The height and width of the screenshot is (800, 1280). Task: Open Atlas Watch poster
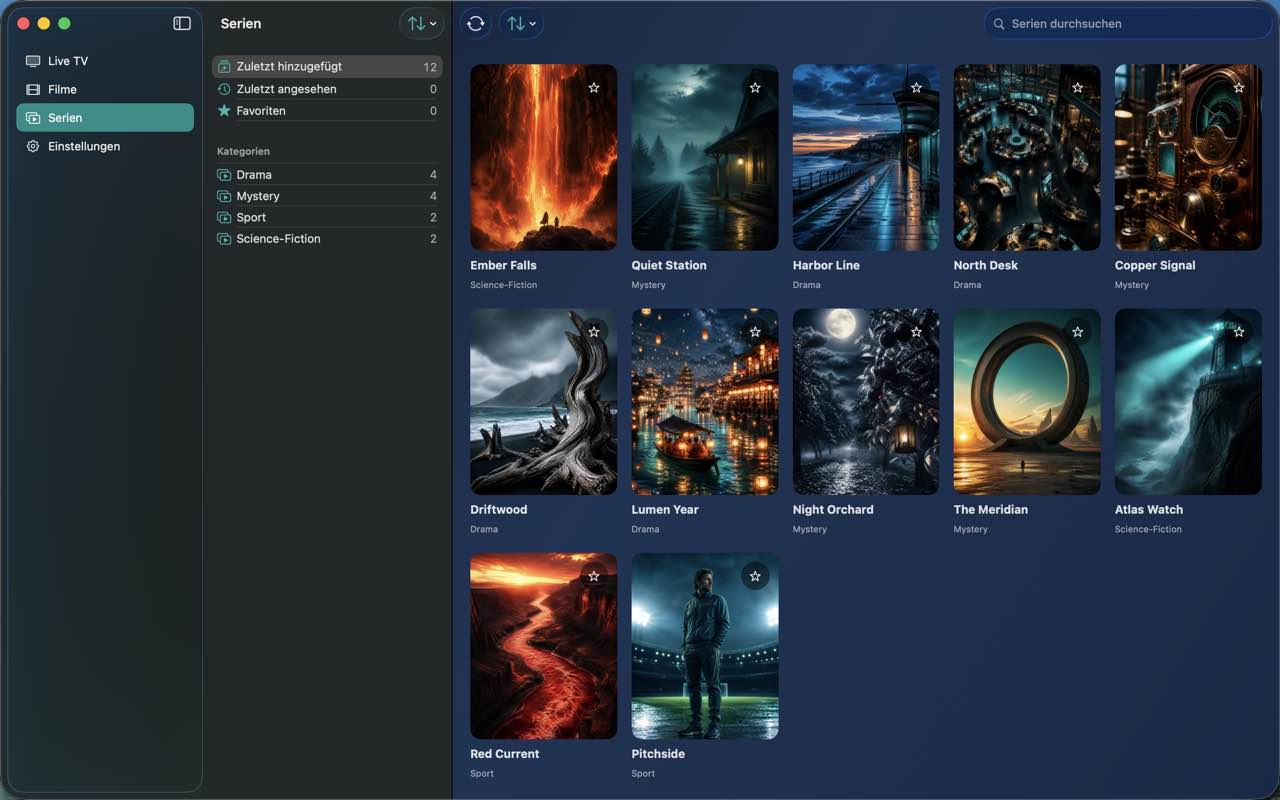[1188, 402]
